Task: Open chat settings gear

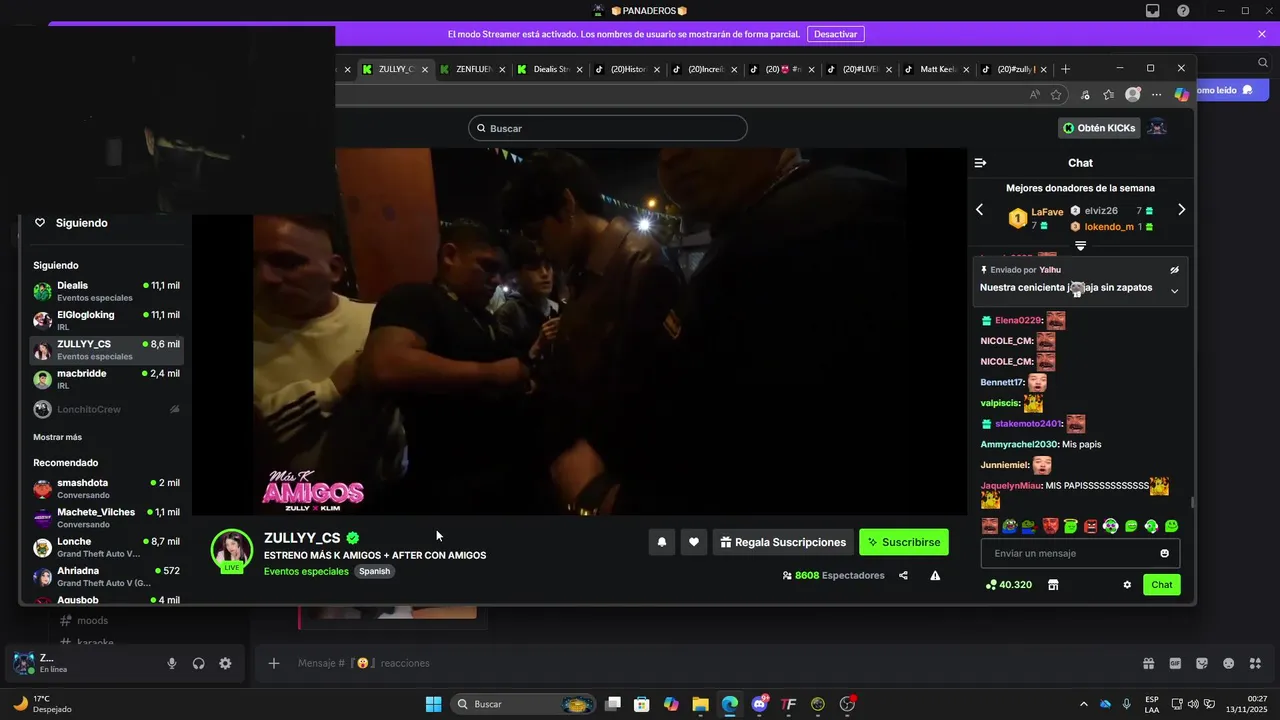Action: [1127, 585]
